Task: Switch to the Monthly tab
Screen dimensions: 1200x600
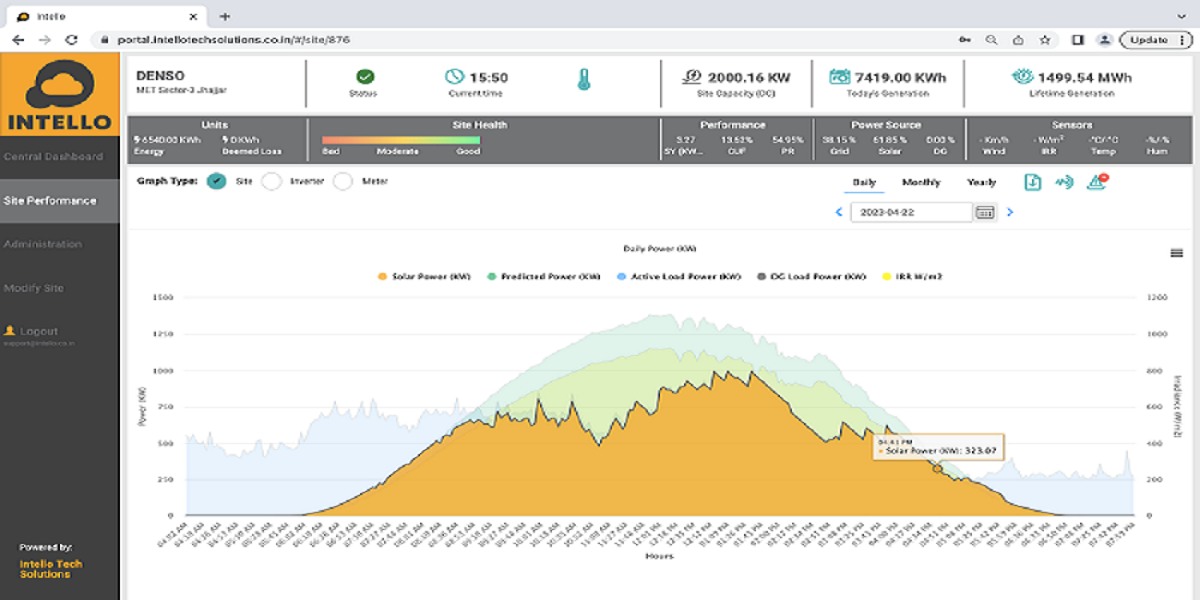Action: click(x=921, y=183)
